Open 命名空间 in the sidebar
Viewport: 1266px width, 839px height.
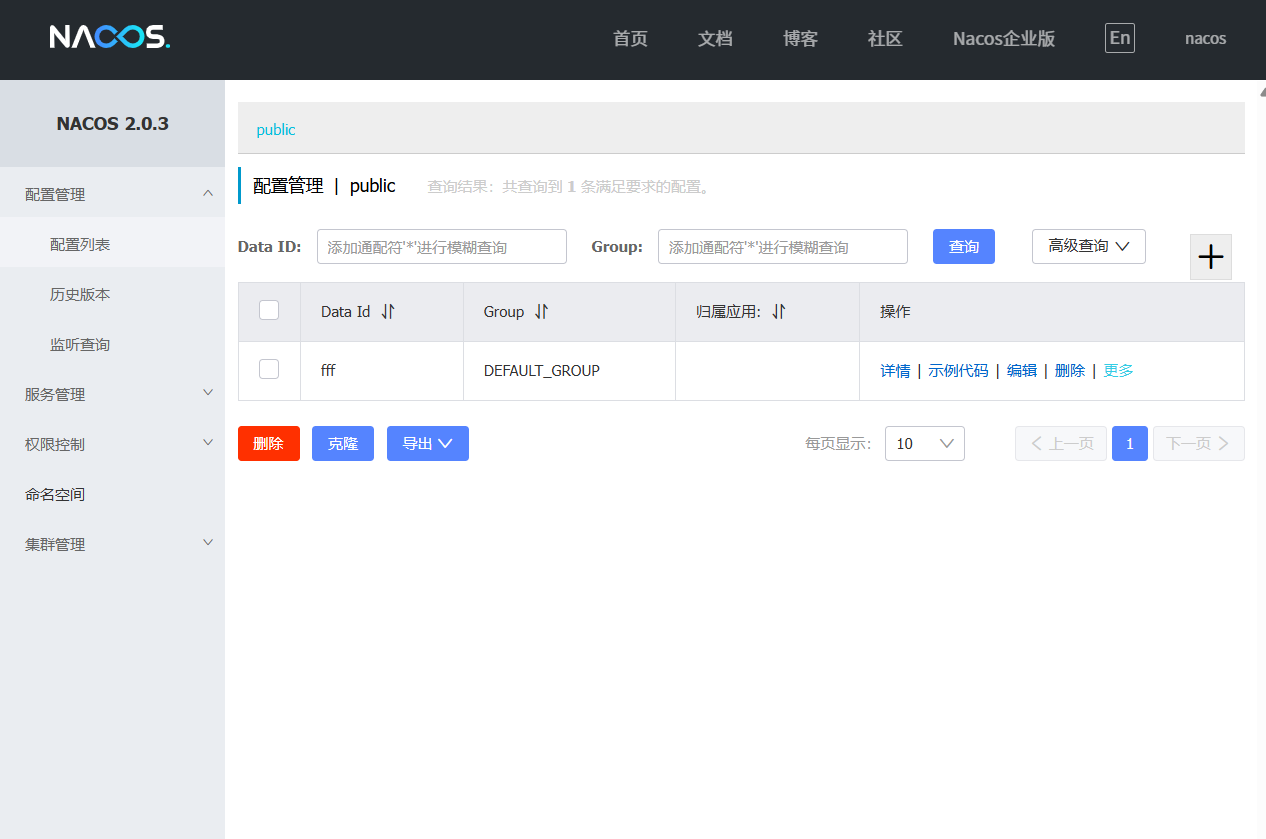coord(112,494)
